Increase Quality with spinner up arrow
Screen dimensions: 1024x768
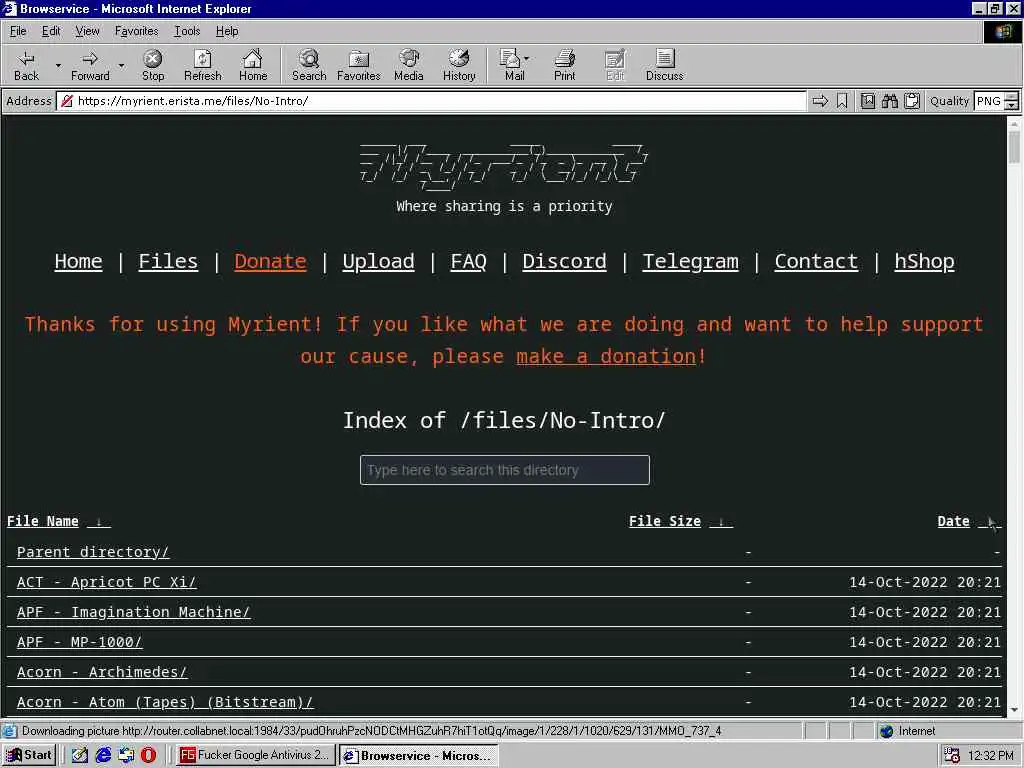tap(1012, 96)
